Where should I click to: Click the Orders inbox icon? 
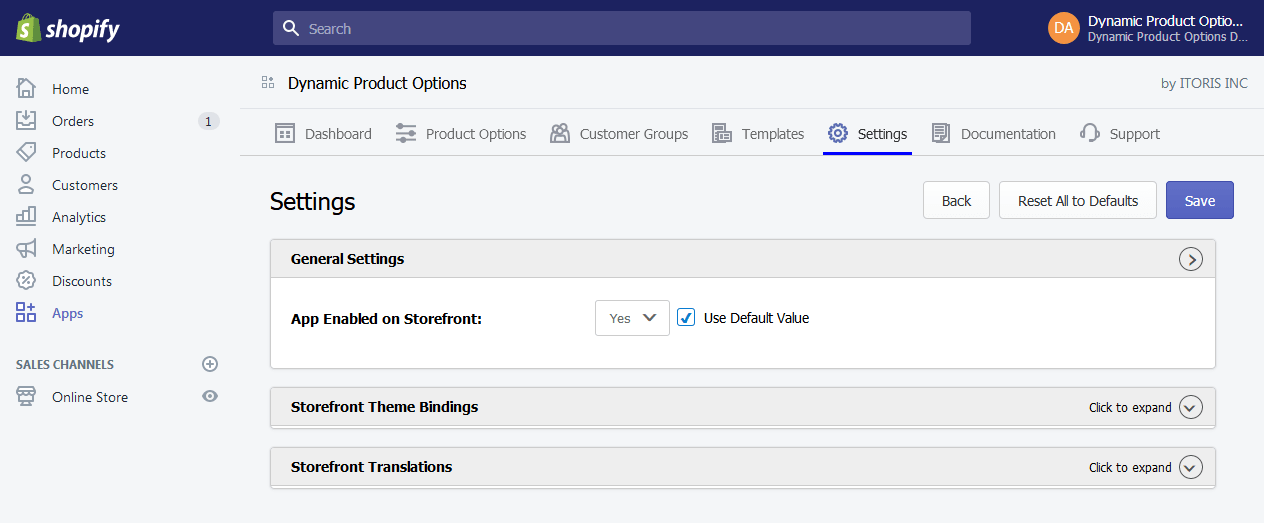(26, 120)
